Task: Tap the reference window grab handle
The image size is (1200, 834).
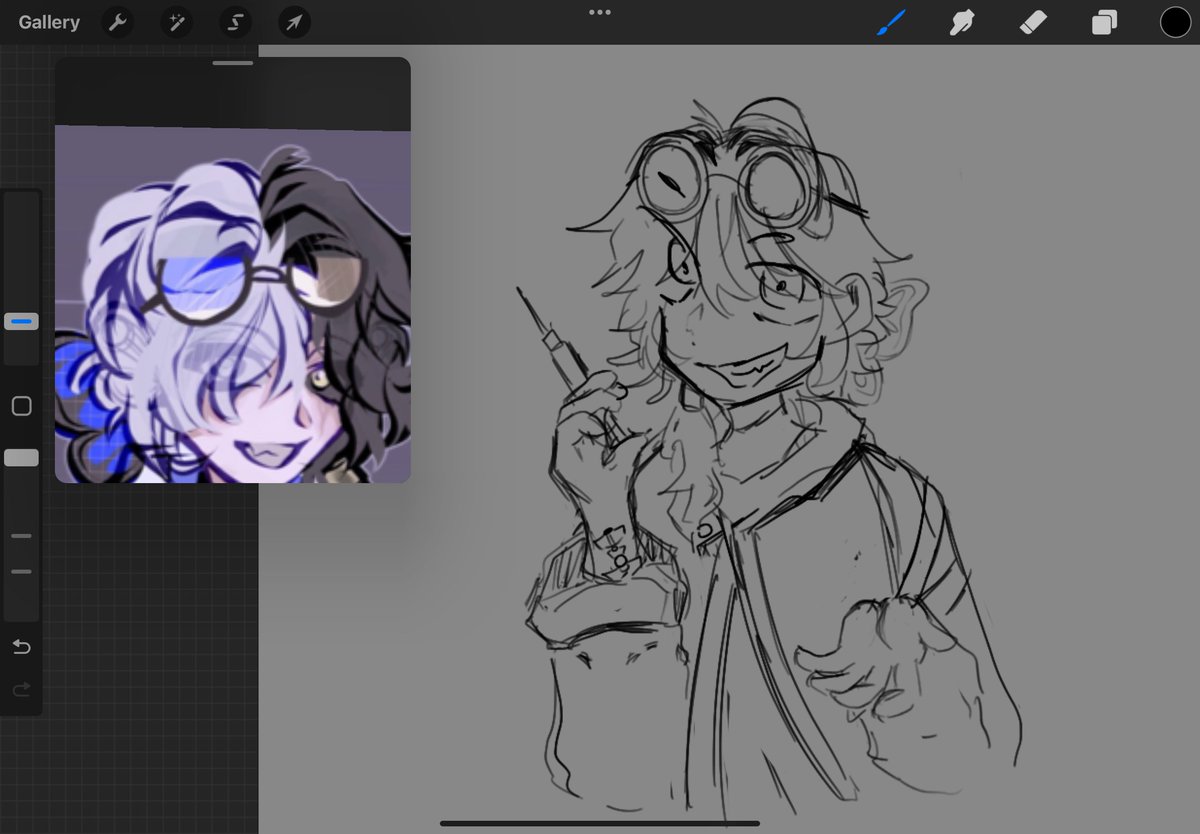Action: click(x=233, y=63)
